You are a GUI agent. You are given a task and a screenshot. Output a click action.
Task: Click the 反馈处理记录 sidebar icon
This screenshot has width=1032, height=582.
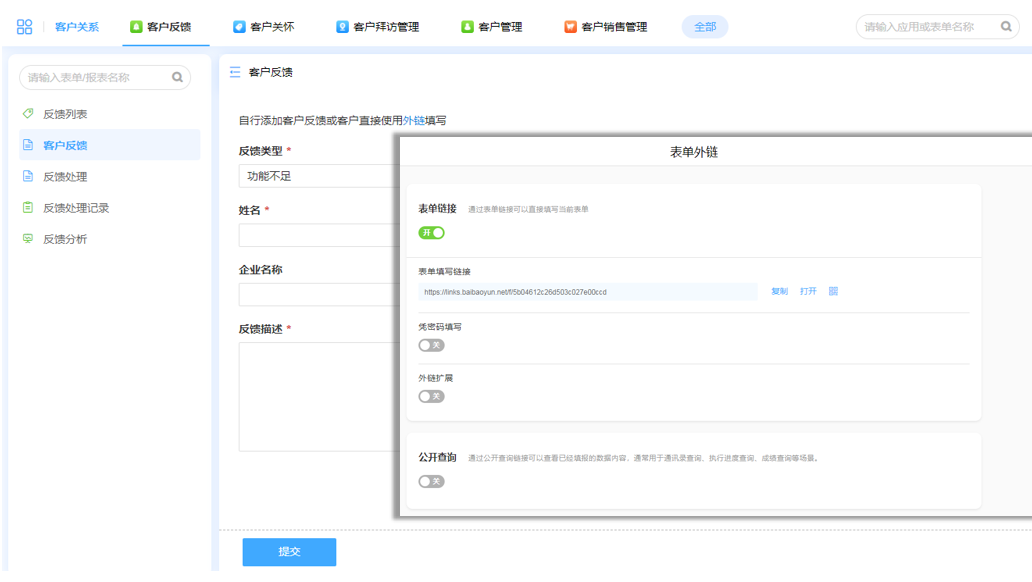[28, 208]
